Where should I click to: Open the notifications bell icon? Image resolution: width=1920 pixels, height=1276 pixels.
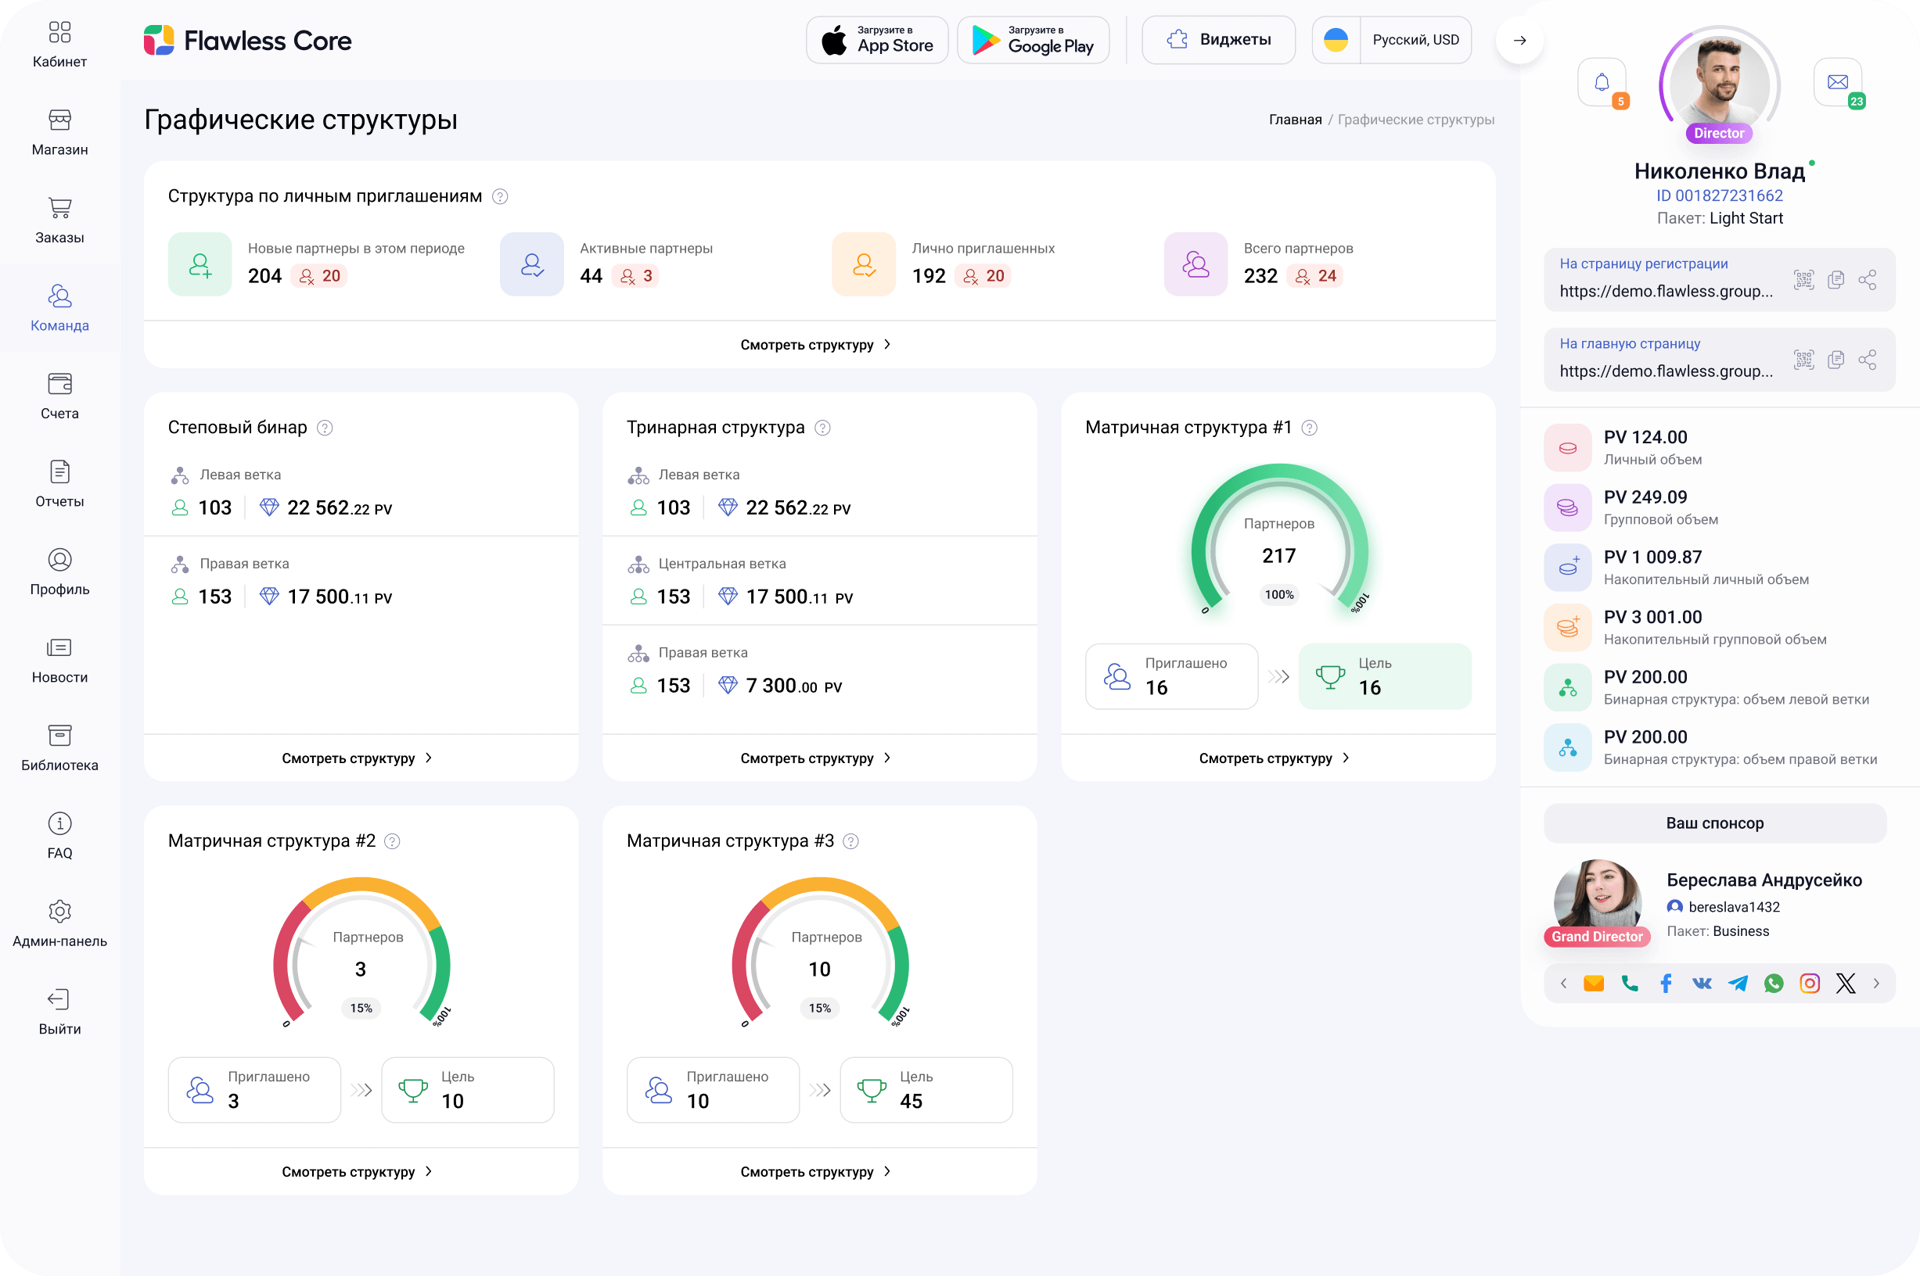(1601, 82)
